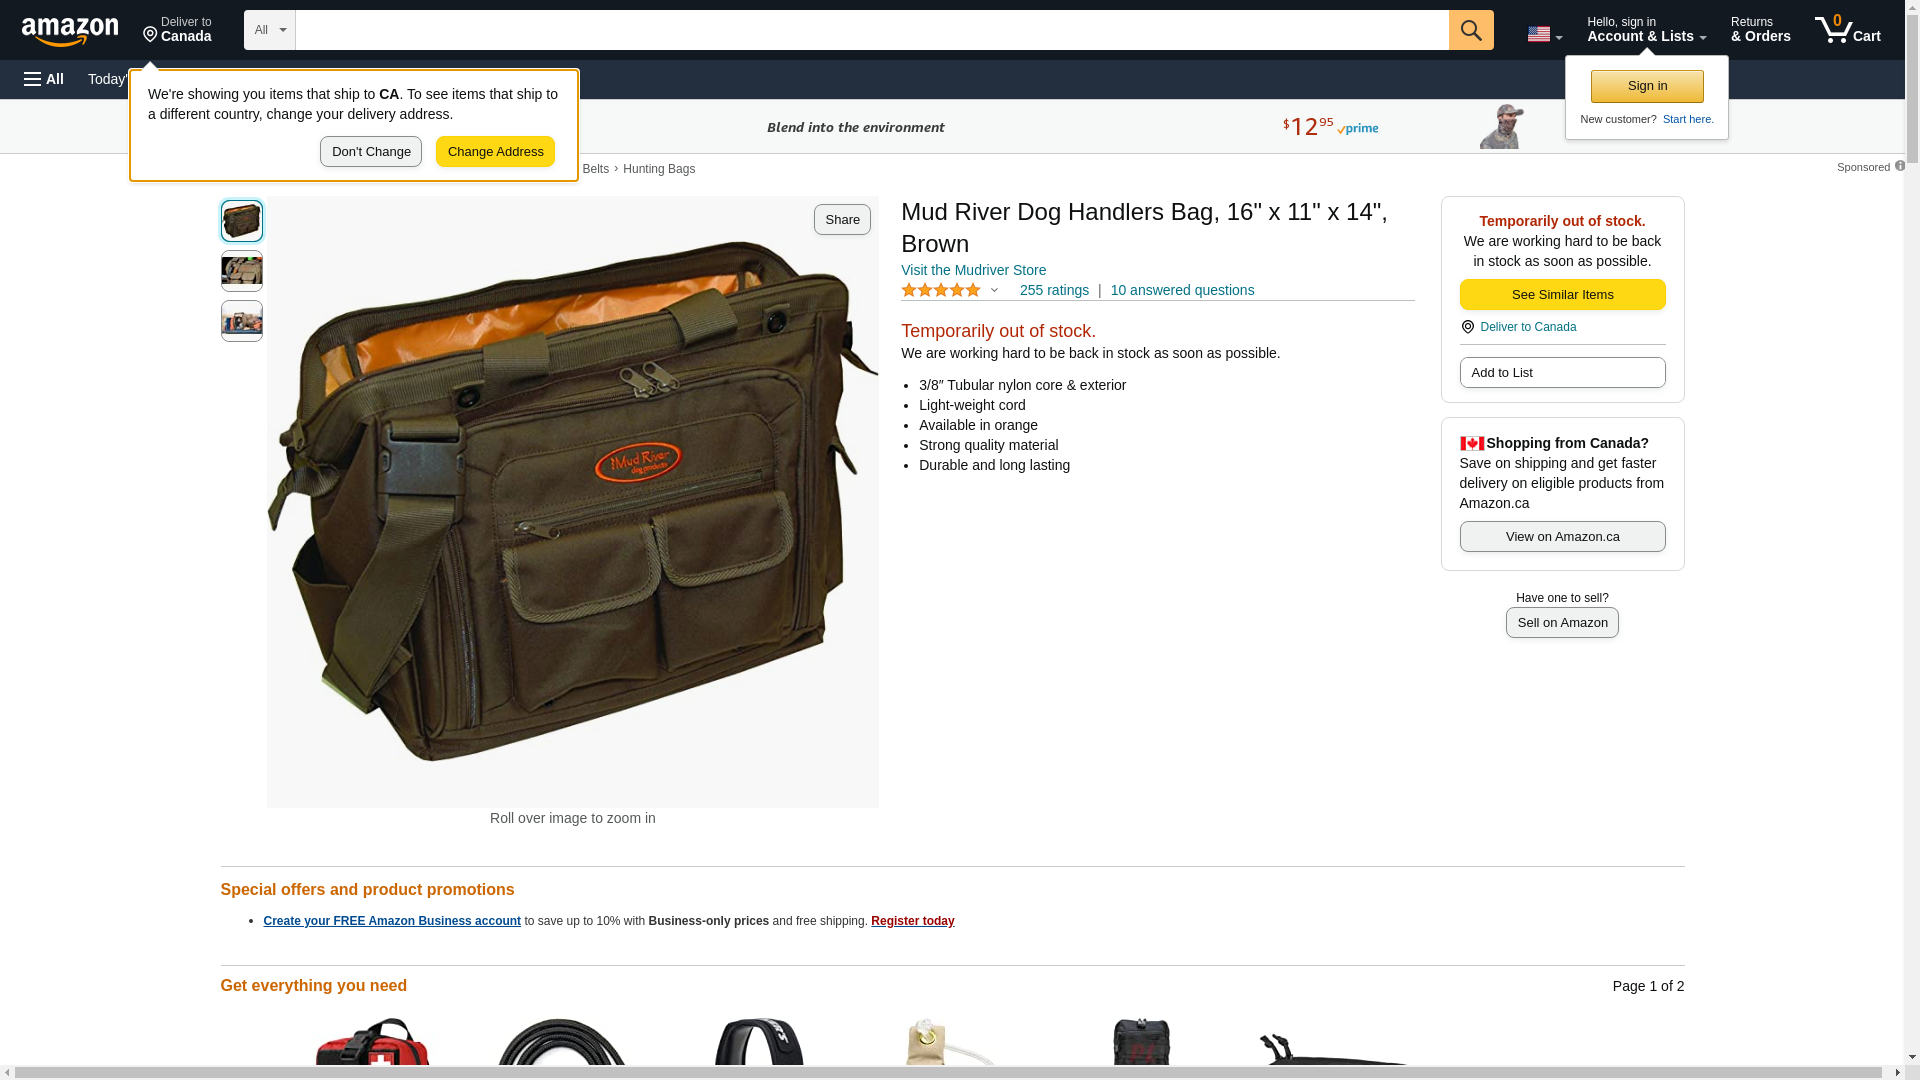Open Returns & Orders
The width and height of the screenshot is (1920, 1080).
[1760, 30]
